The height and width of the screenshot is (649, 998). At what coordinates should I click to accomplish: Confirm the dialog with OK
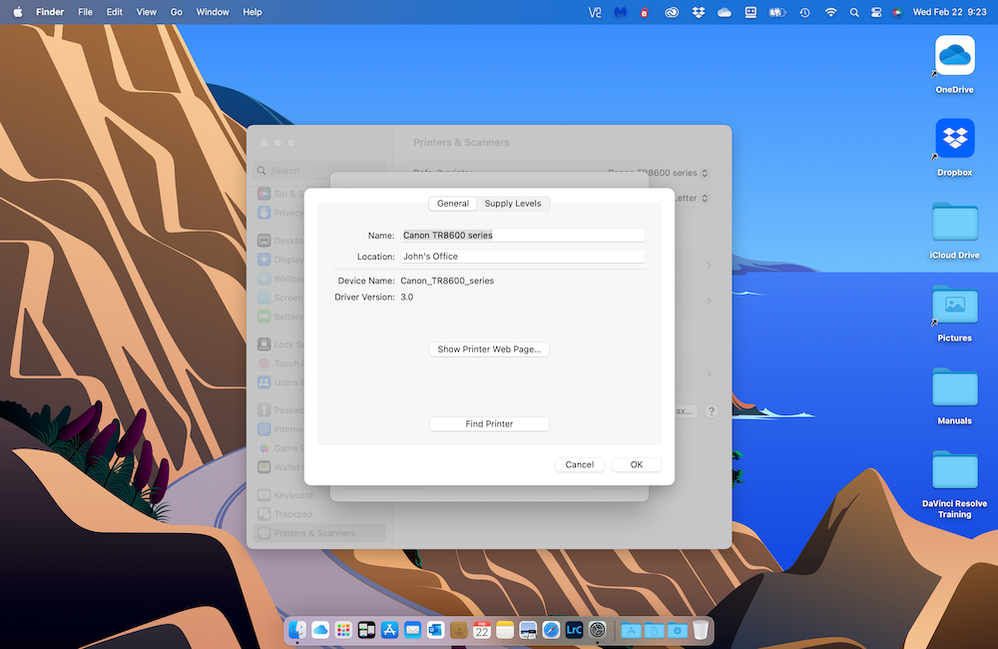(636, 465)
